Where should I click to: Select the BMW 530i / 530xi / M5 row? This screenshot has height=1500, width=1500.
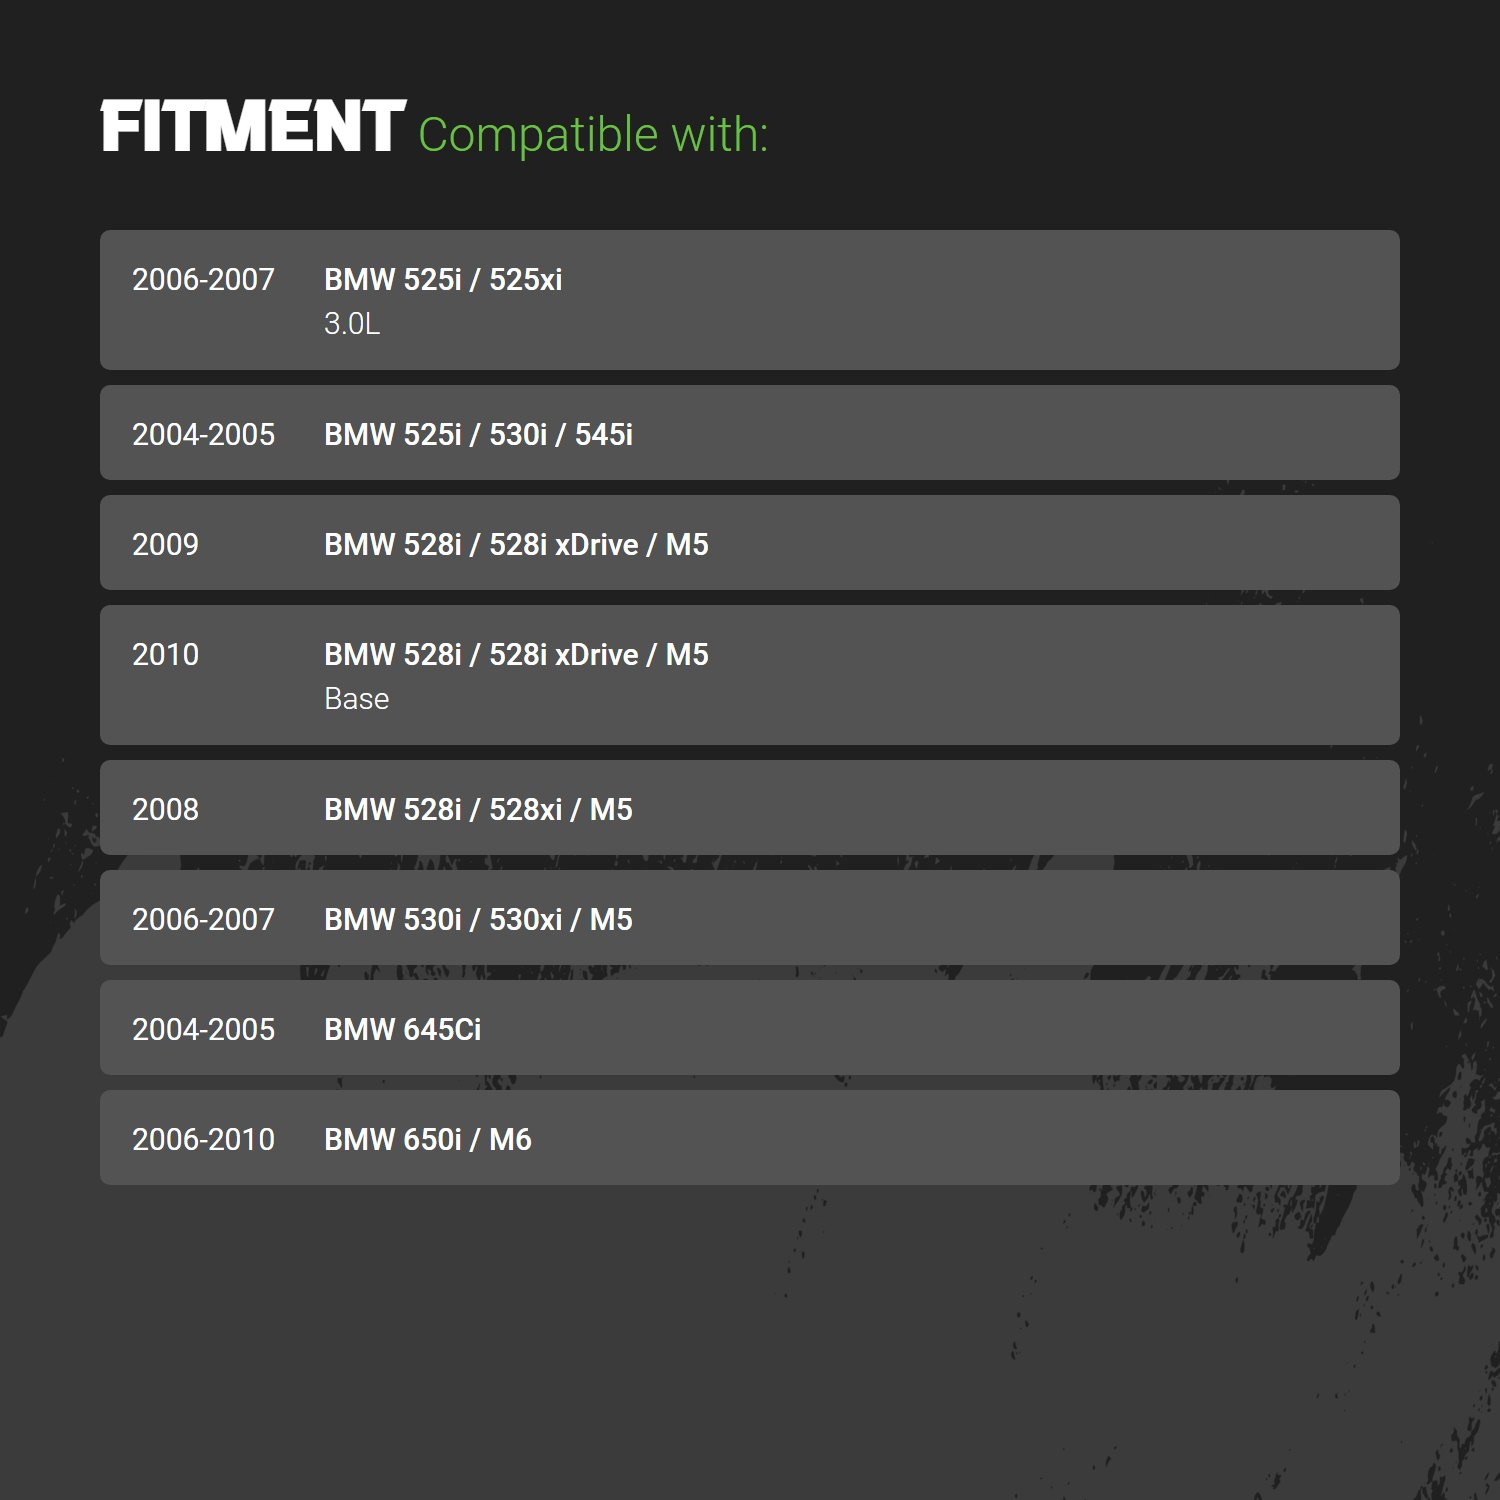click(x=750, y=918)
